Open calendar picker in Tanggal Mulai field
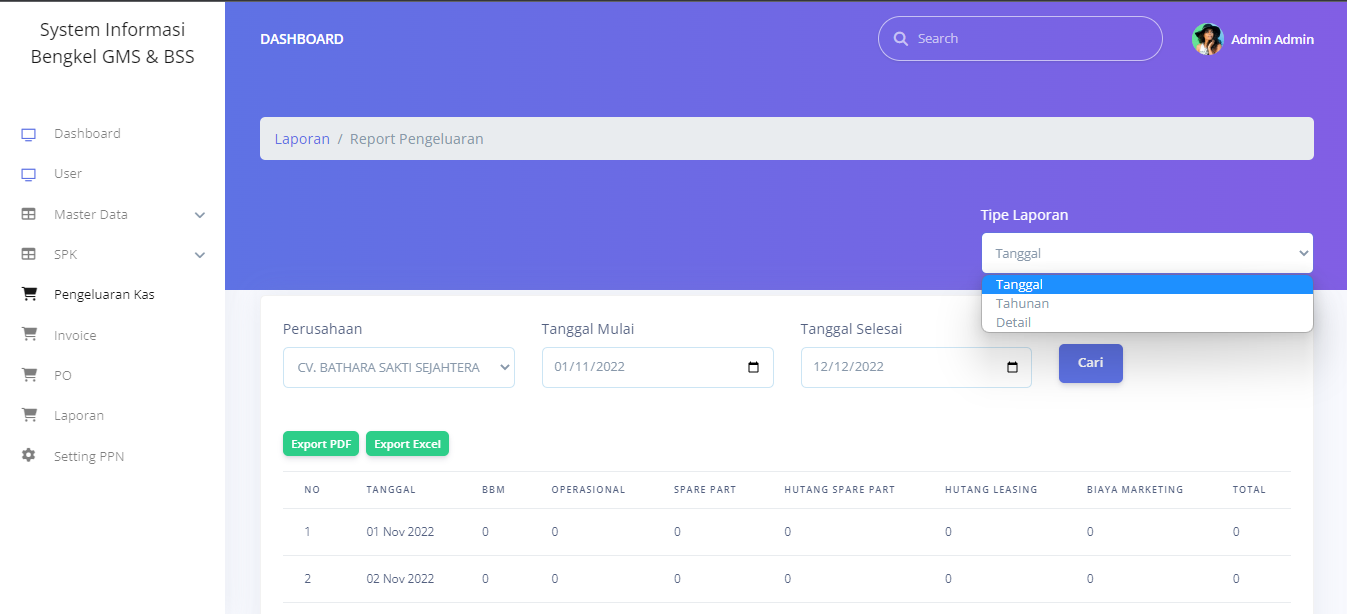This screenshot has width=1347, height=614. pos(753,367)
